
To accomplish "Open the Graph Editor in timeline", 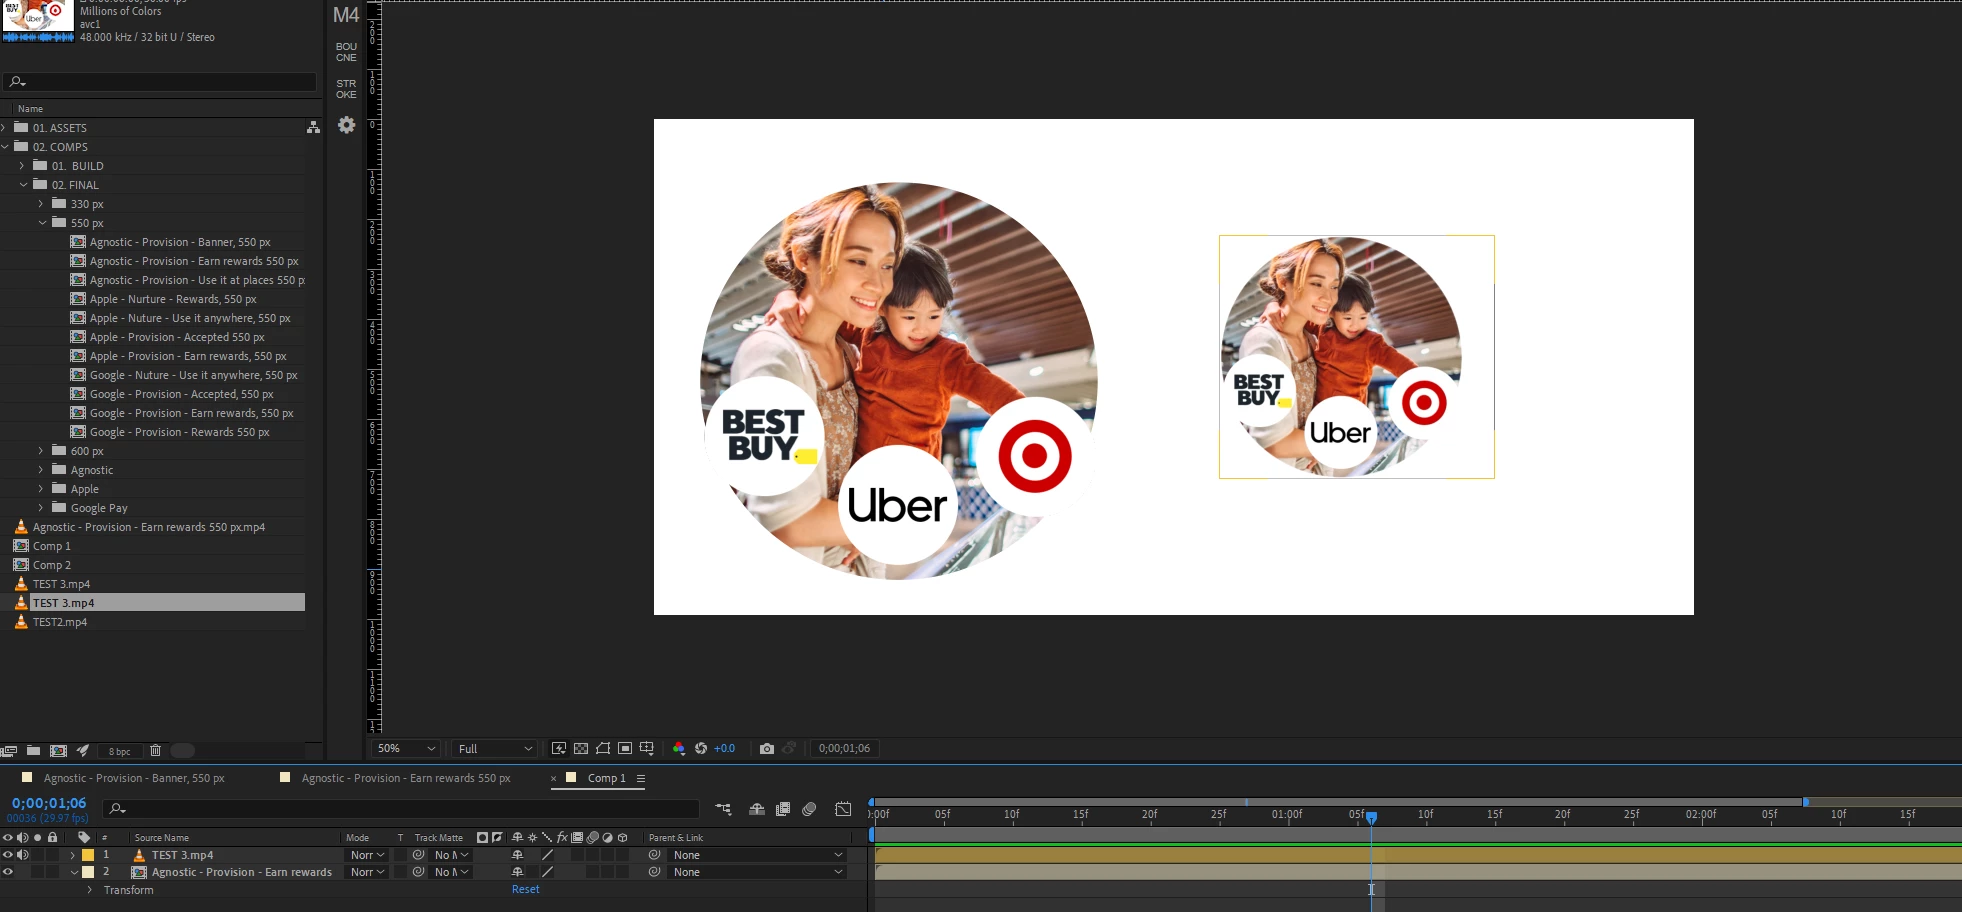I will pos(844,809).
